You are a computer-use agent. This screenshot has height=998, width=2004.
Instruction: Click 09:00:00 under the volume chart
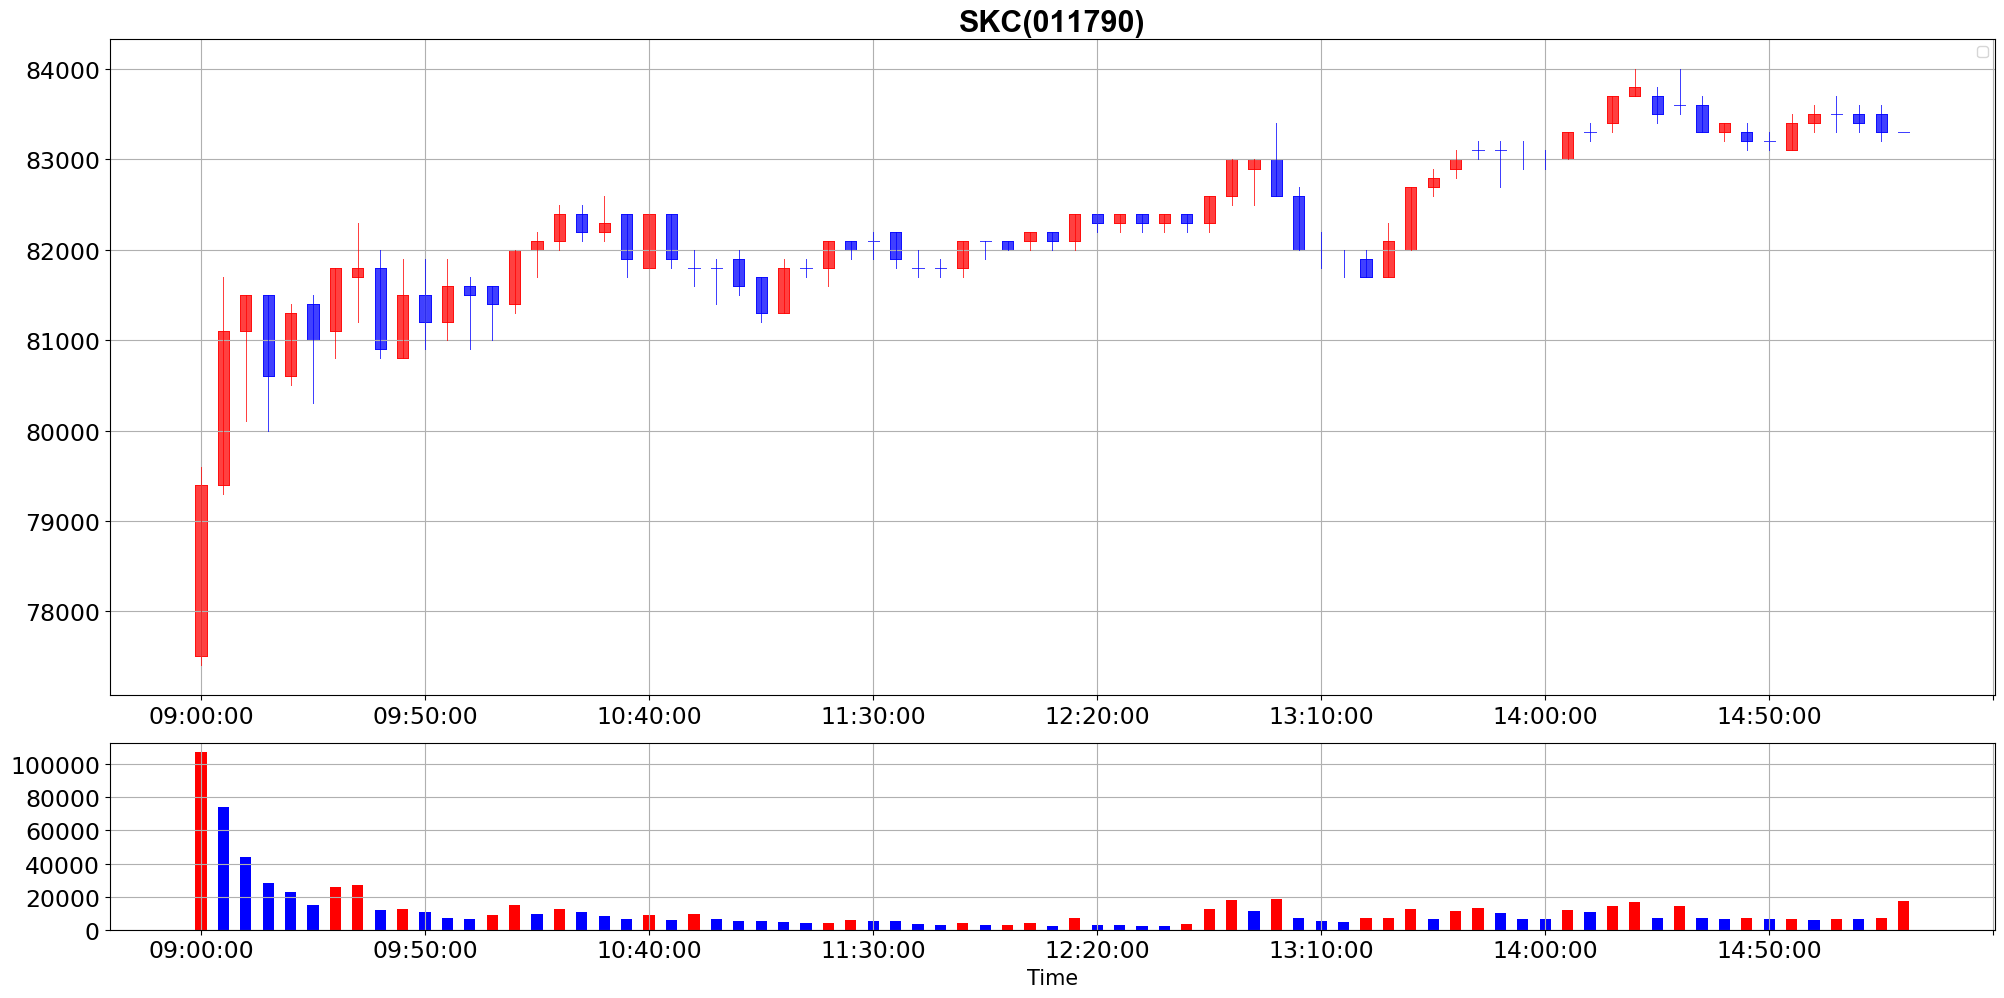coord(201,951)
